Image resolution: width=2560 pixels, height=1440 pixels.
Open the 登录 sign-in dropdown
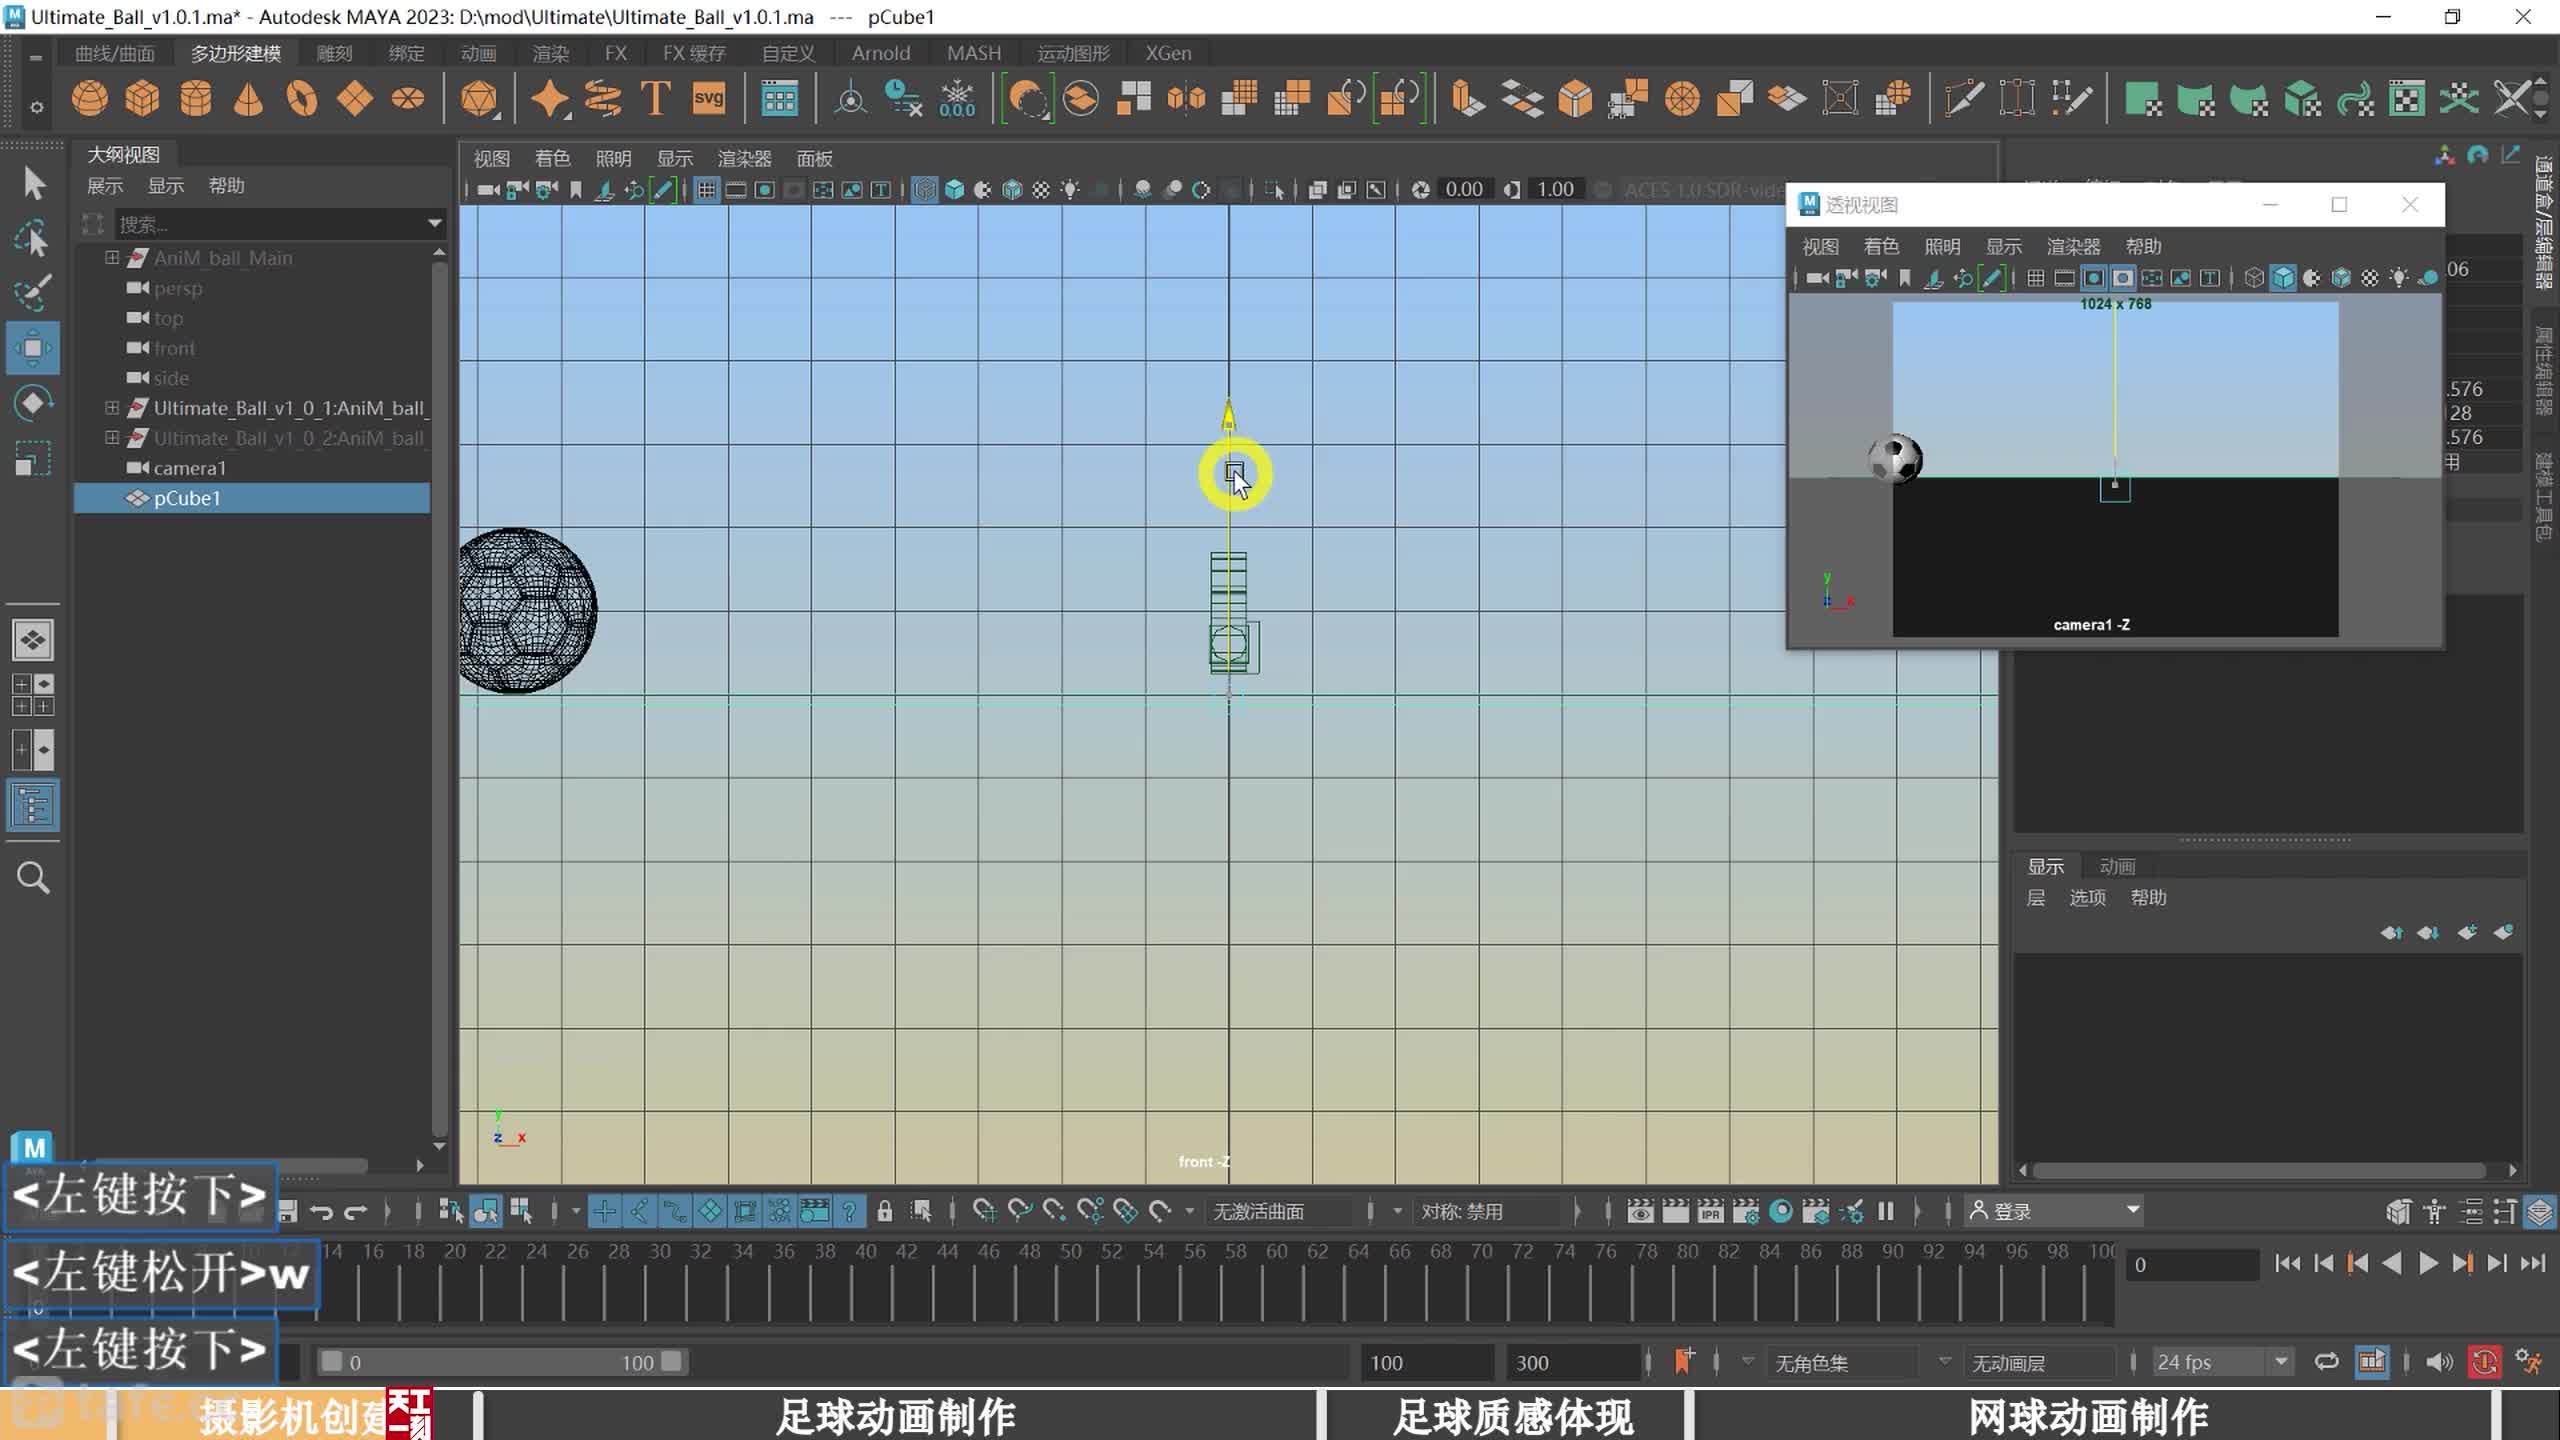tap(2054, 1211)
